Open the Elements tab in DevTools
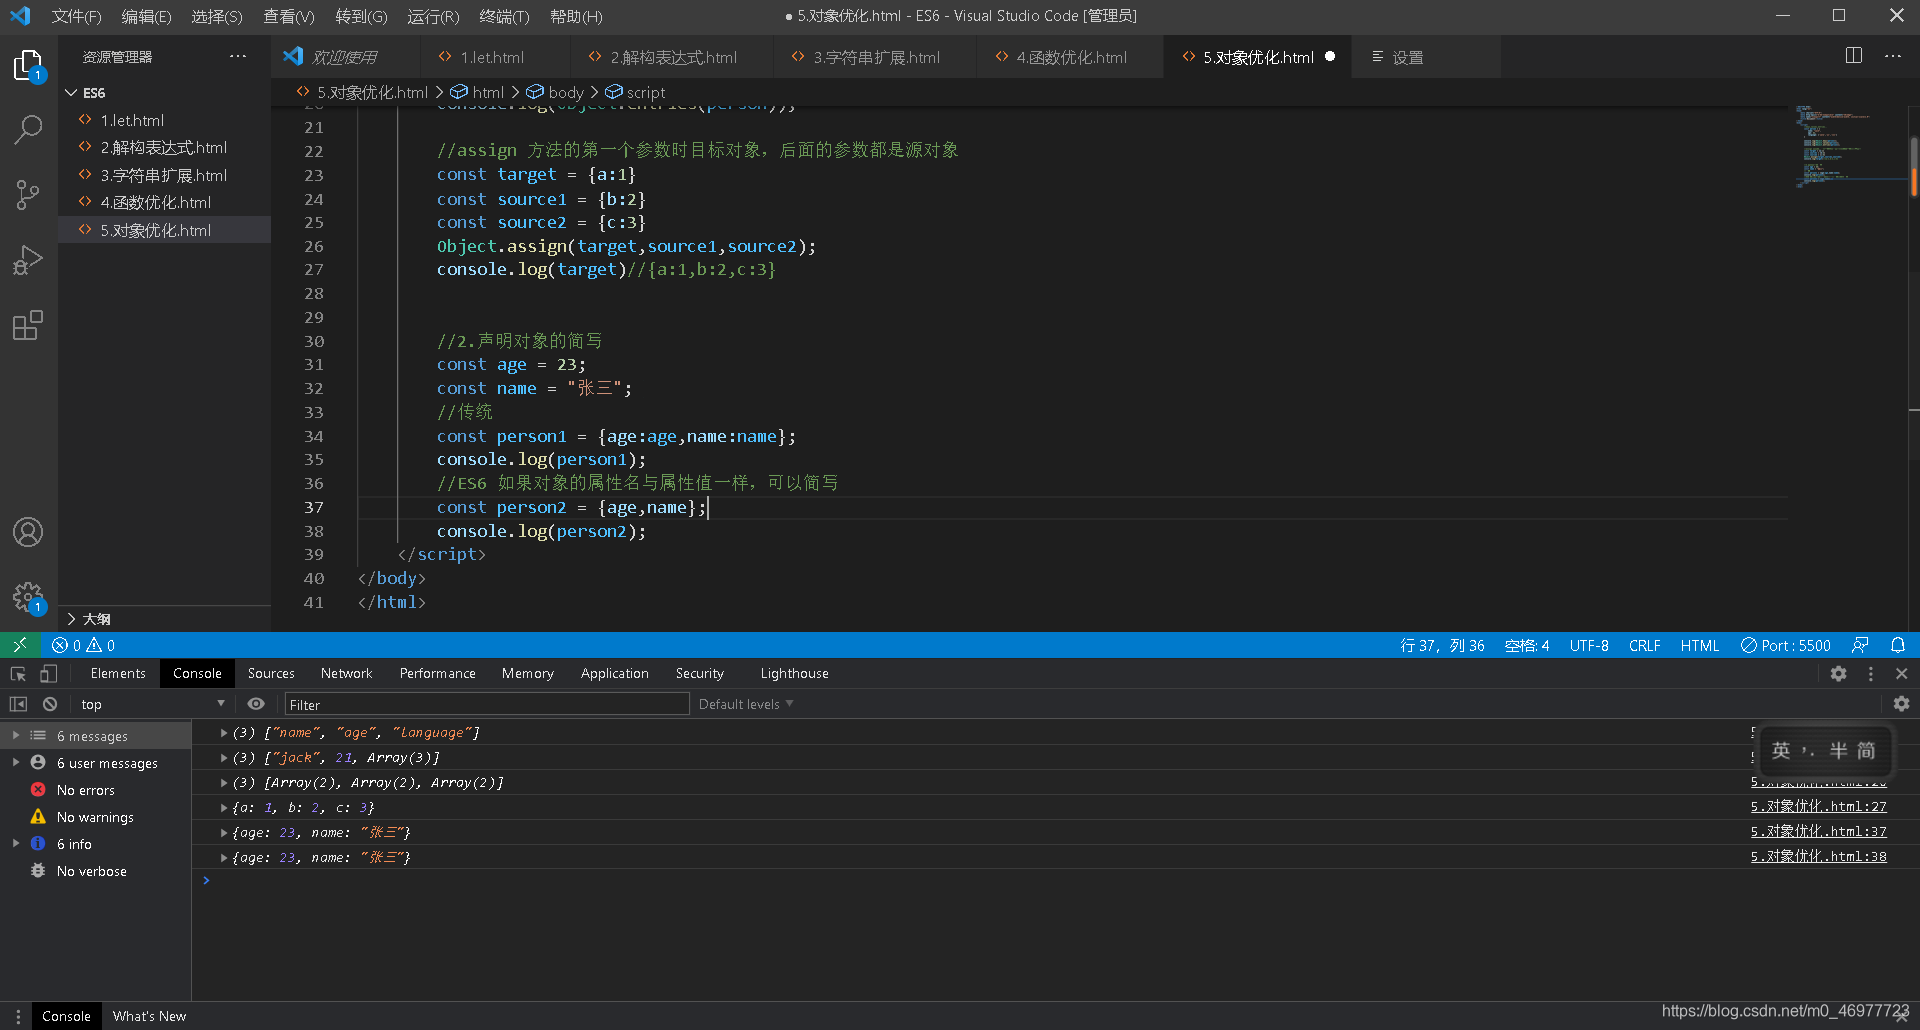Viewport: 1920px width, 1030px height. (x=118, y=674)
